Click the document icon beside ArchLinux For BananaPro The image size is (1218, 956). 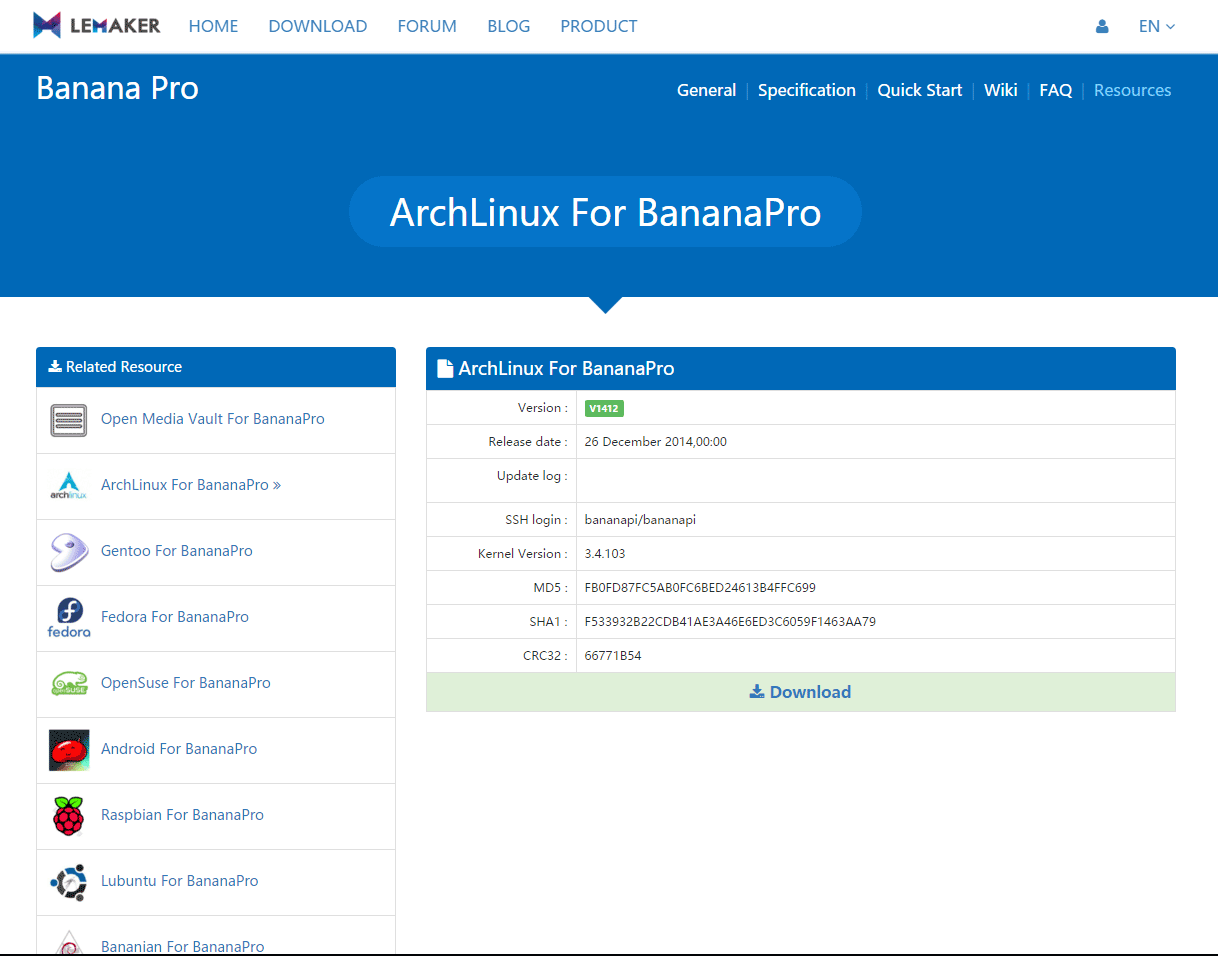(x=444, y=368)
